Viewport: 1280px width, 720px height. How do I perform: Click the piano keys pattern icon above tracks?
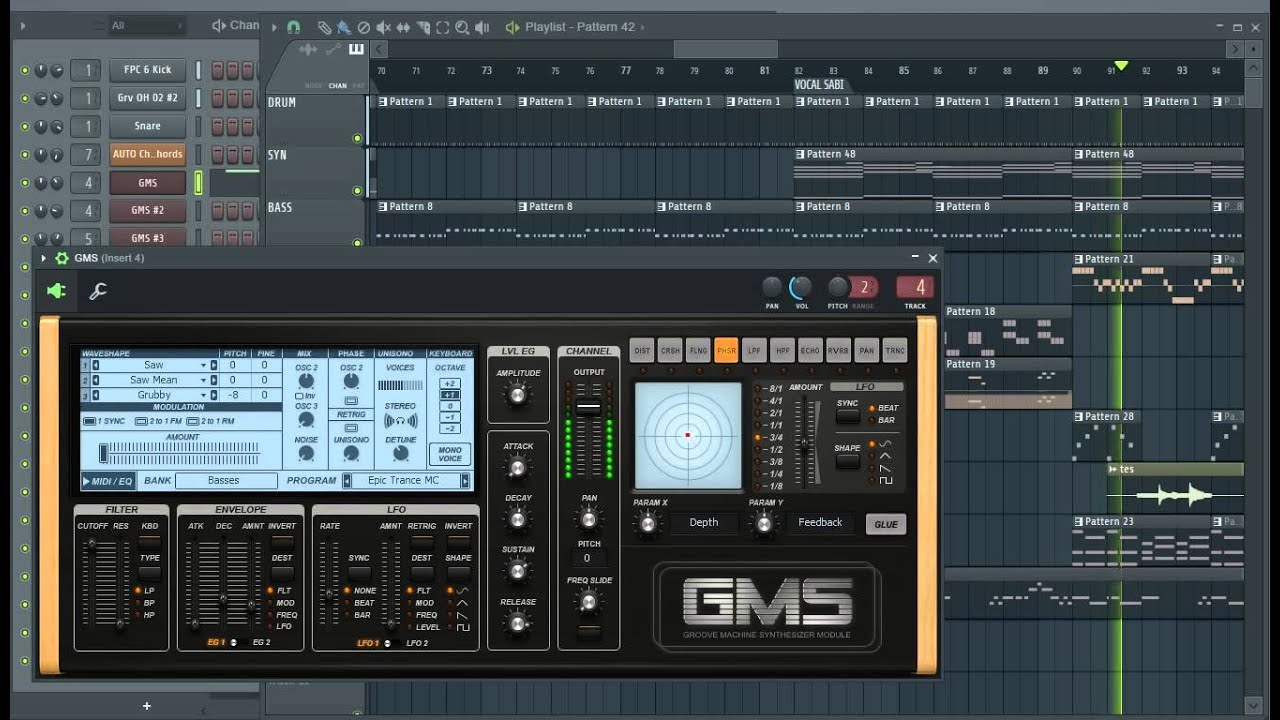(x=356, y=49)
